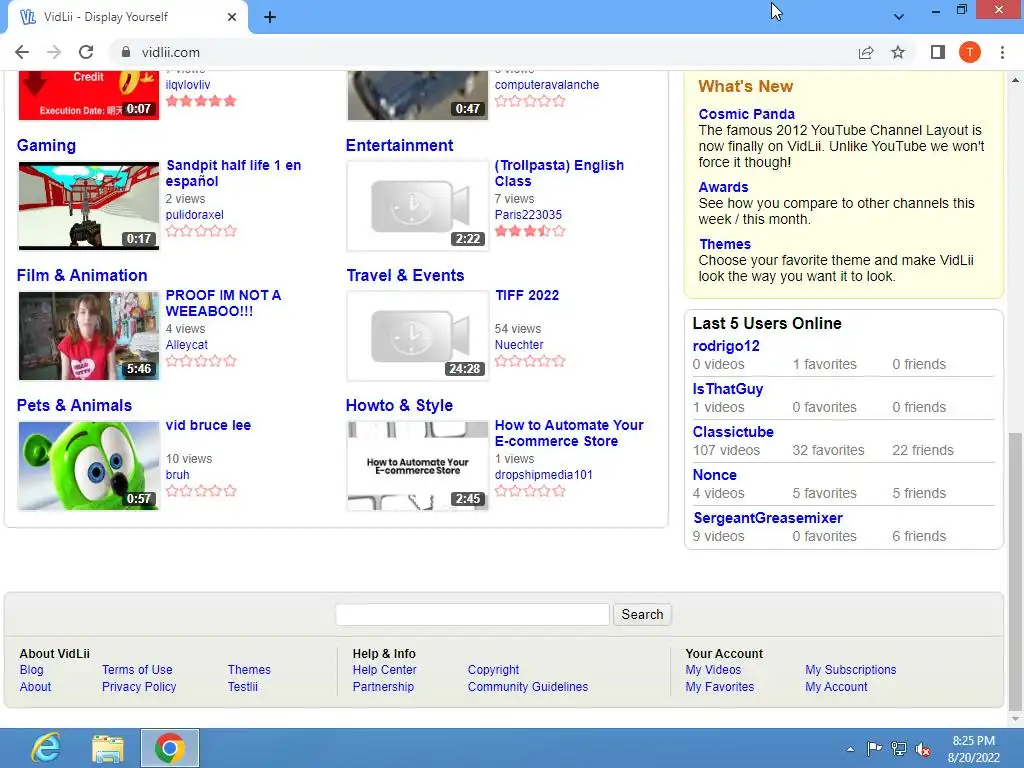Viewport: 1024px width, 768px height.
Task: View online user Nonce's profile
Action: (714, 475)
